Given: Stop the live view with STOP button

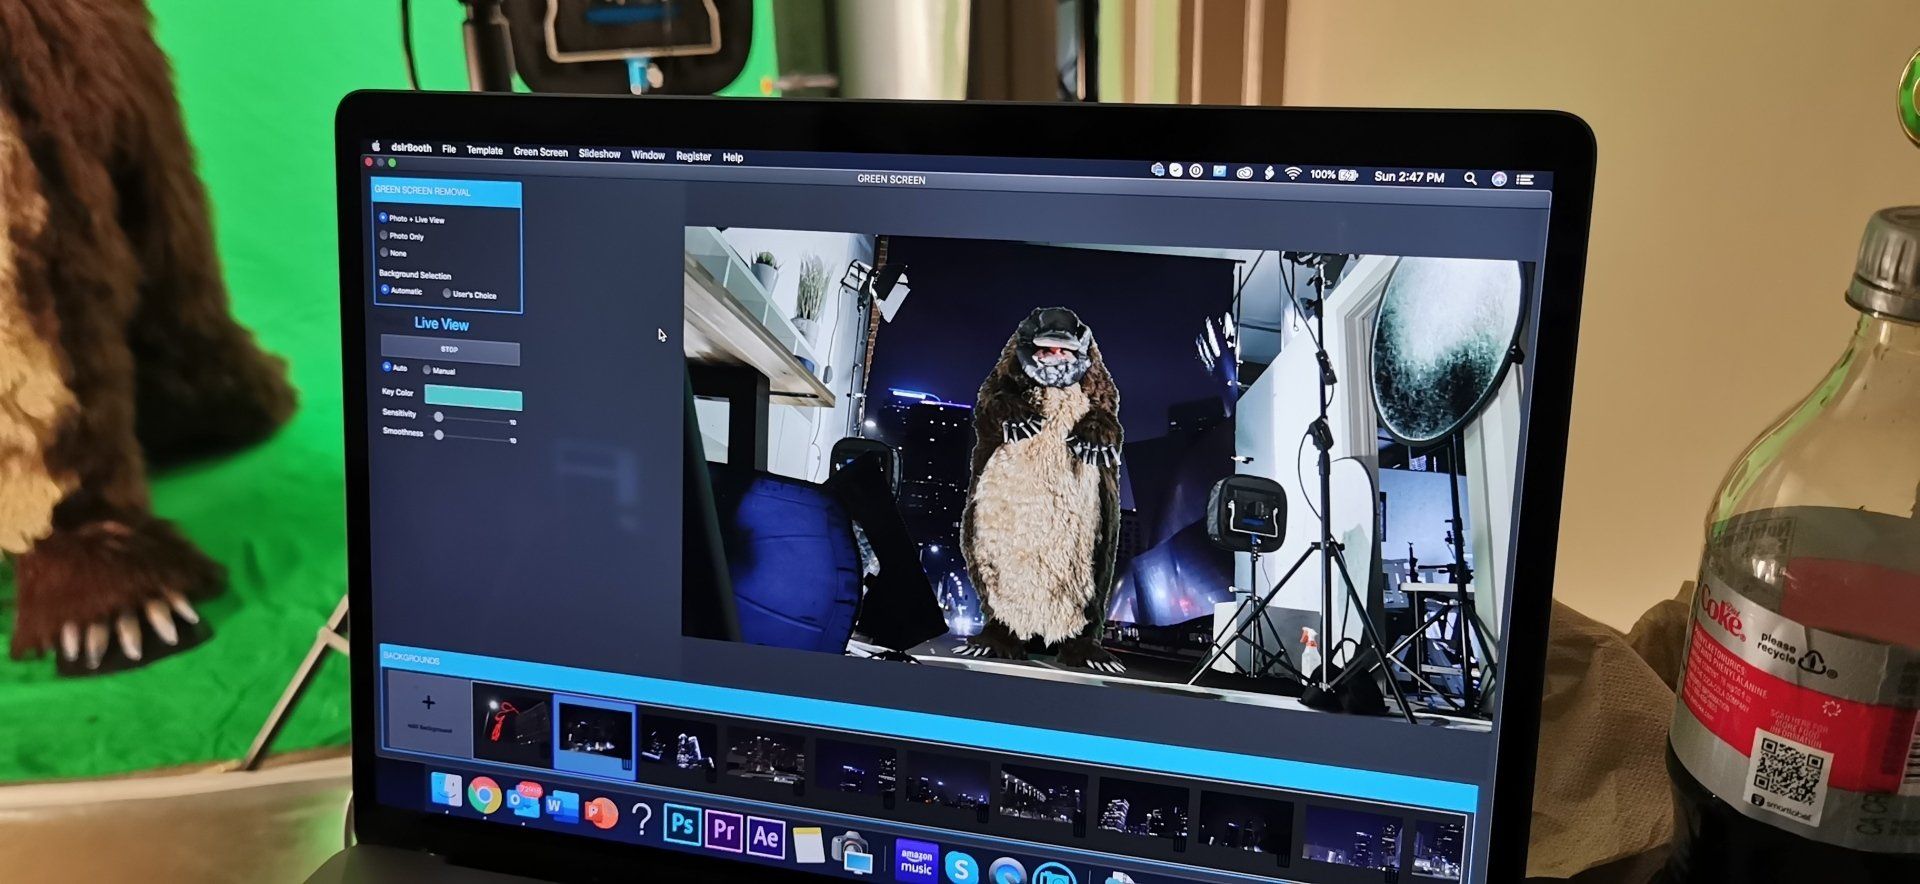Looking at the screenshot, I should pos(450,350).
